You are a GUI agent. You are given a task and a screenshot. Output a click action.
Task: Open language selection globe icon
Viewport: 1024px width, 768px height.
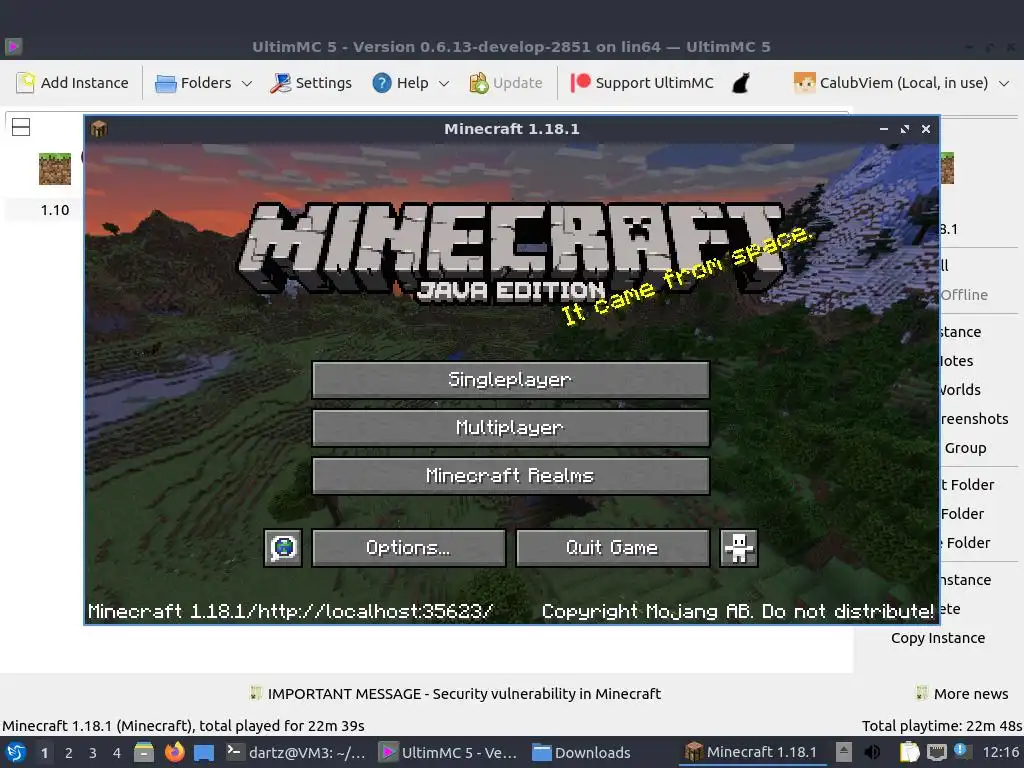283,547
